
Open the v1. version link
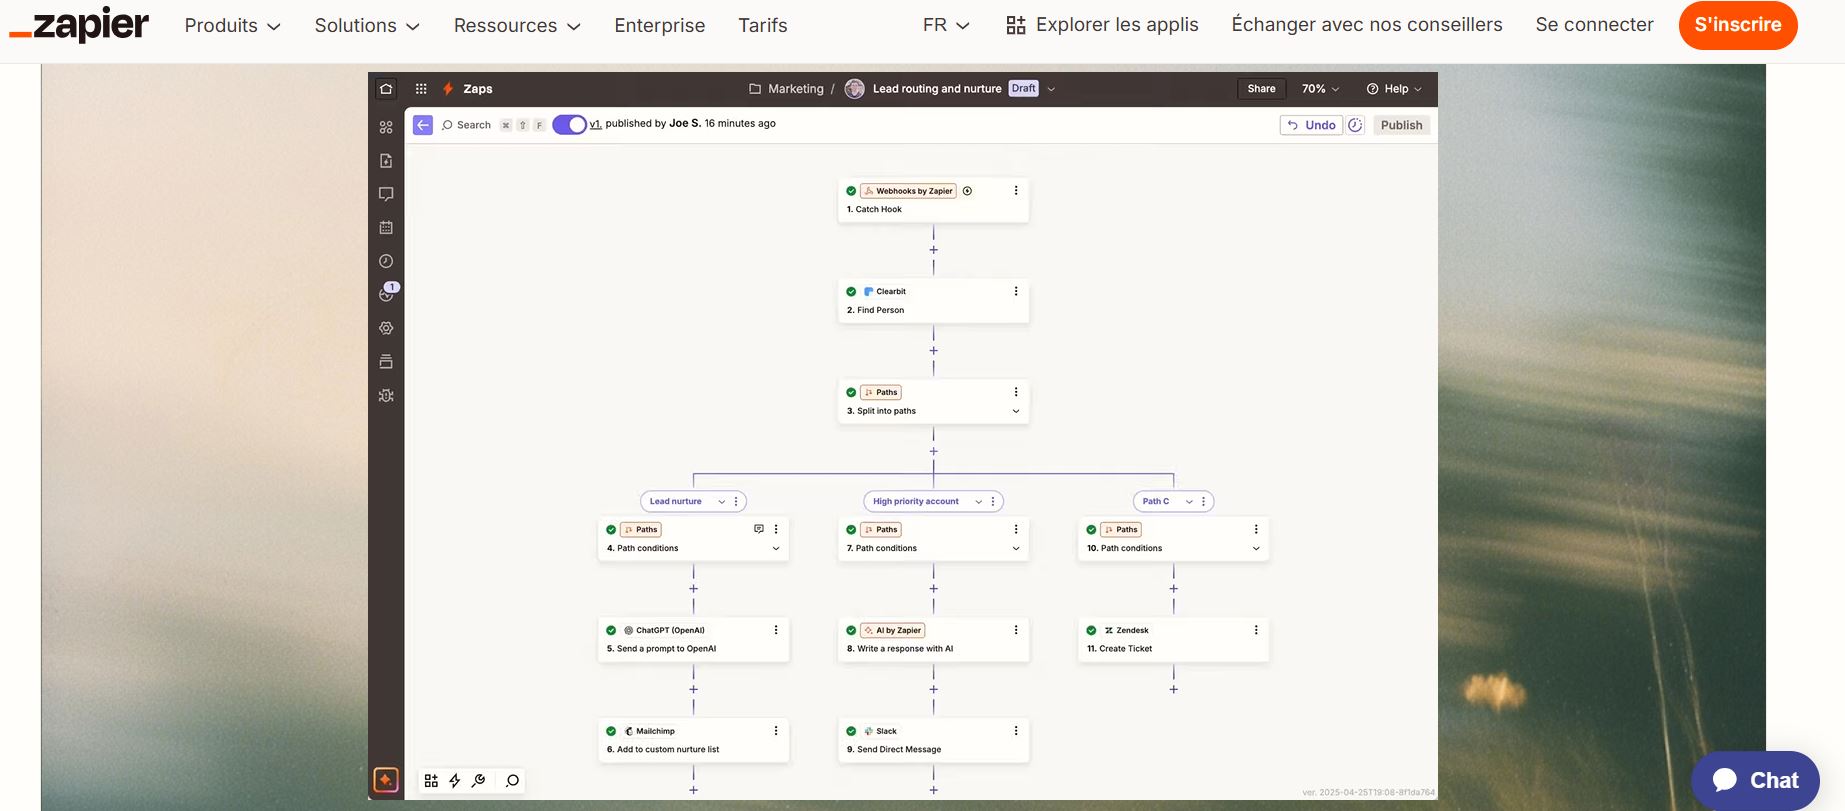[595, 124]
